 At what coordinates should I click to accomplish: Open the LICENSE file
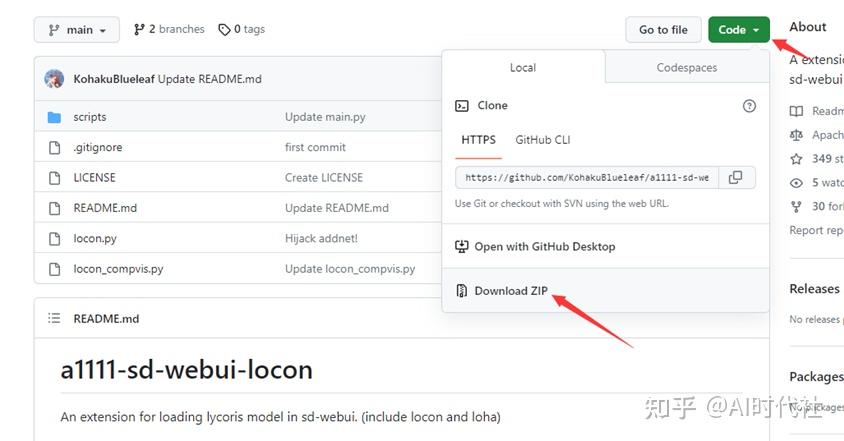click(x=94, y=178)
